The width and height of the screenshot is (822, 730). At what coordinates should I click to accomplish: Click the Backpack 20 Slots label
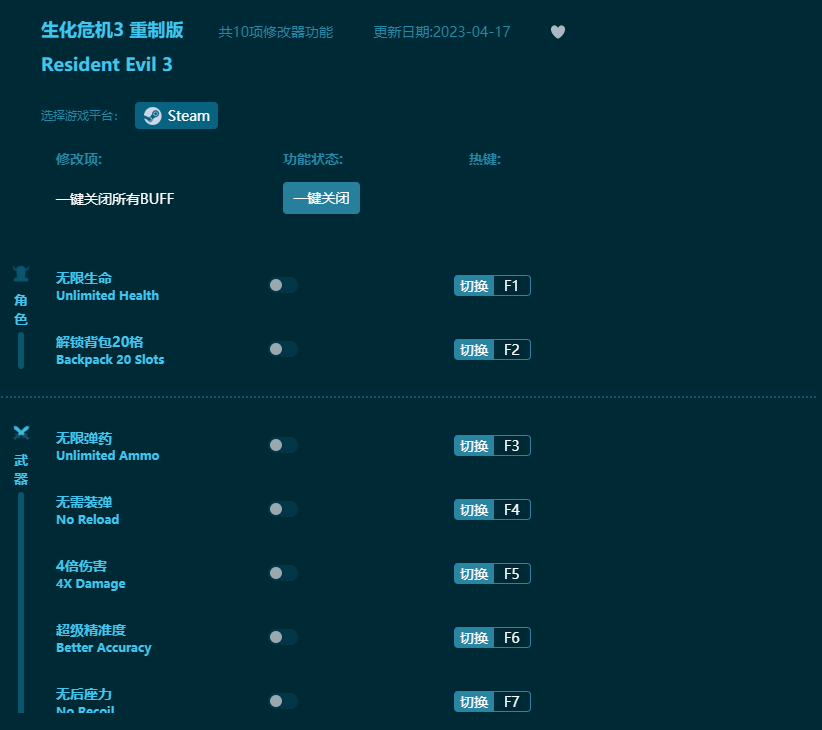[110, 359]
